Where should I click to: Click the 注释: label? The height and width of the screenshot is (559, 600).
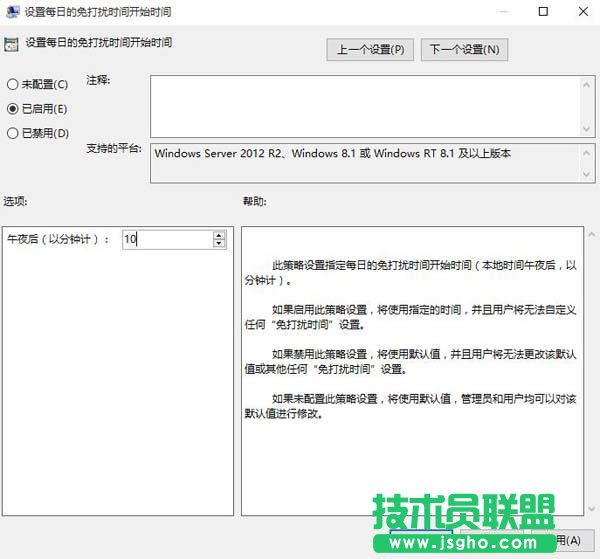click(98, 80)
